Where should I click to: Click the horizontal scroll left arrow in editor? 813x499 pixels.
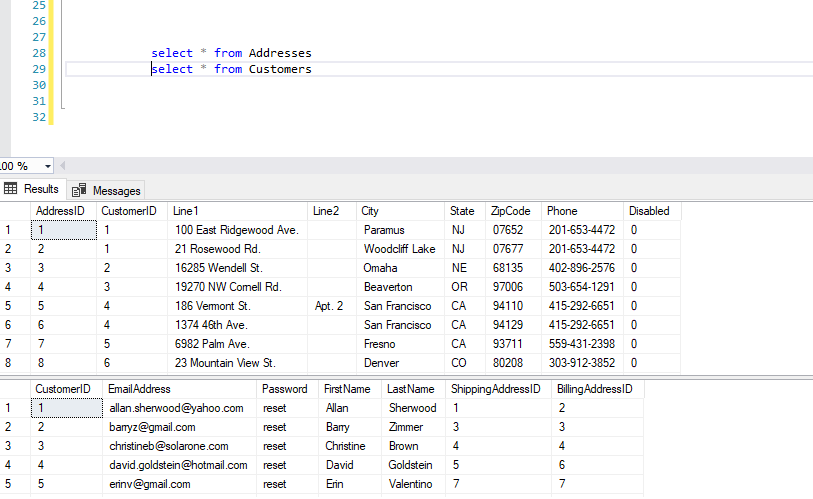tap(63, 166)
